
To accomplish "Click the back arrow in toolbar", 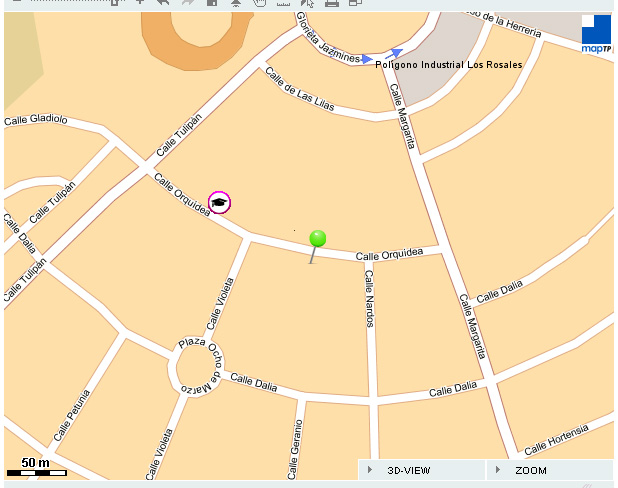I will click(163, 3).
